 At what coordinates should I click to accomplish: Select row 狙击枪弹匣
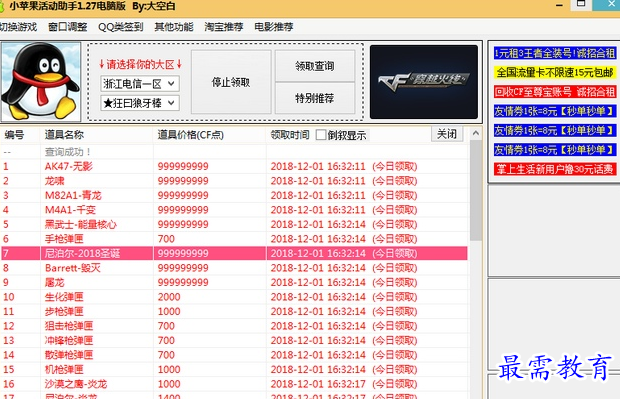(234, 326)
